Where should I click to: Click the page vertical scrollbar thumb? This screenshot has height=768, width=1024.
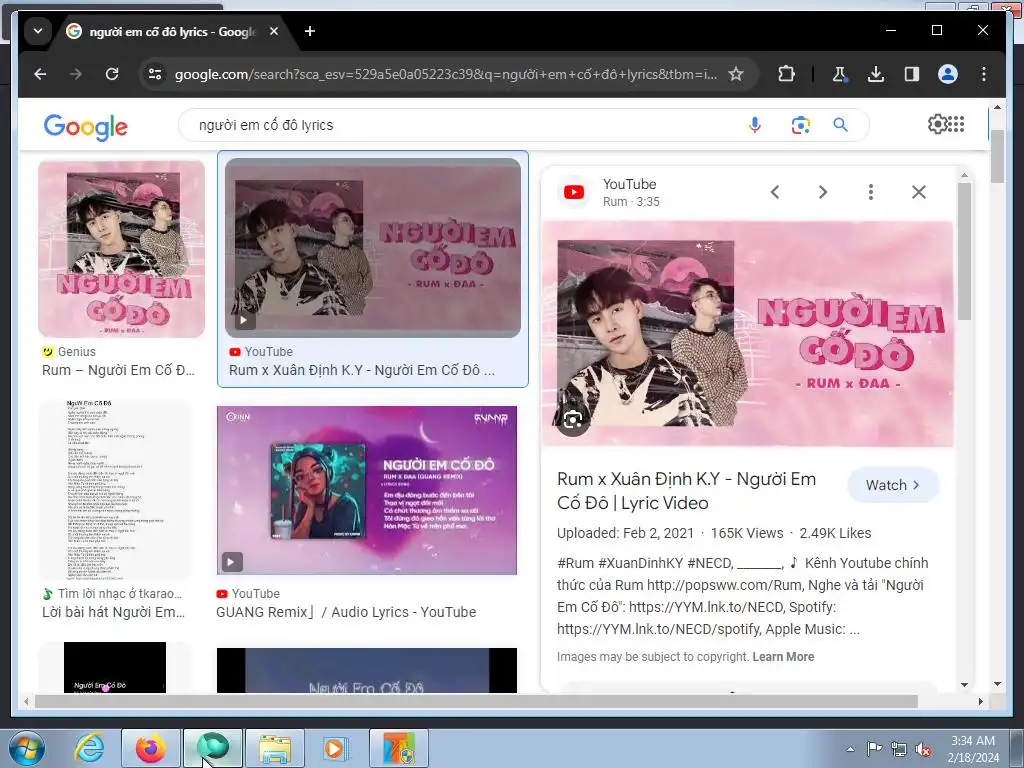(997, 155)
